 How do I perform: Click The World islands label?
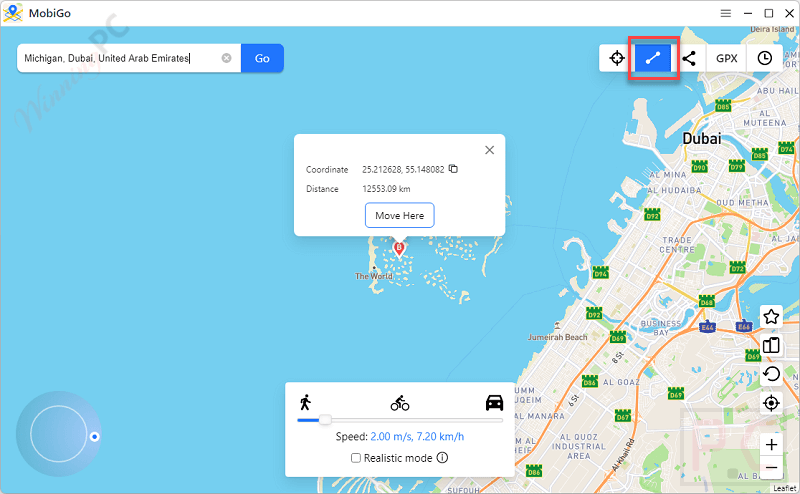click(x=374, y=276)
